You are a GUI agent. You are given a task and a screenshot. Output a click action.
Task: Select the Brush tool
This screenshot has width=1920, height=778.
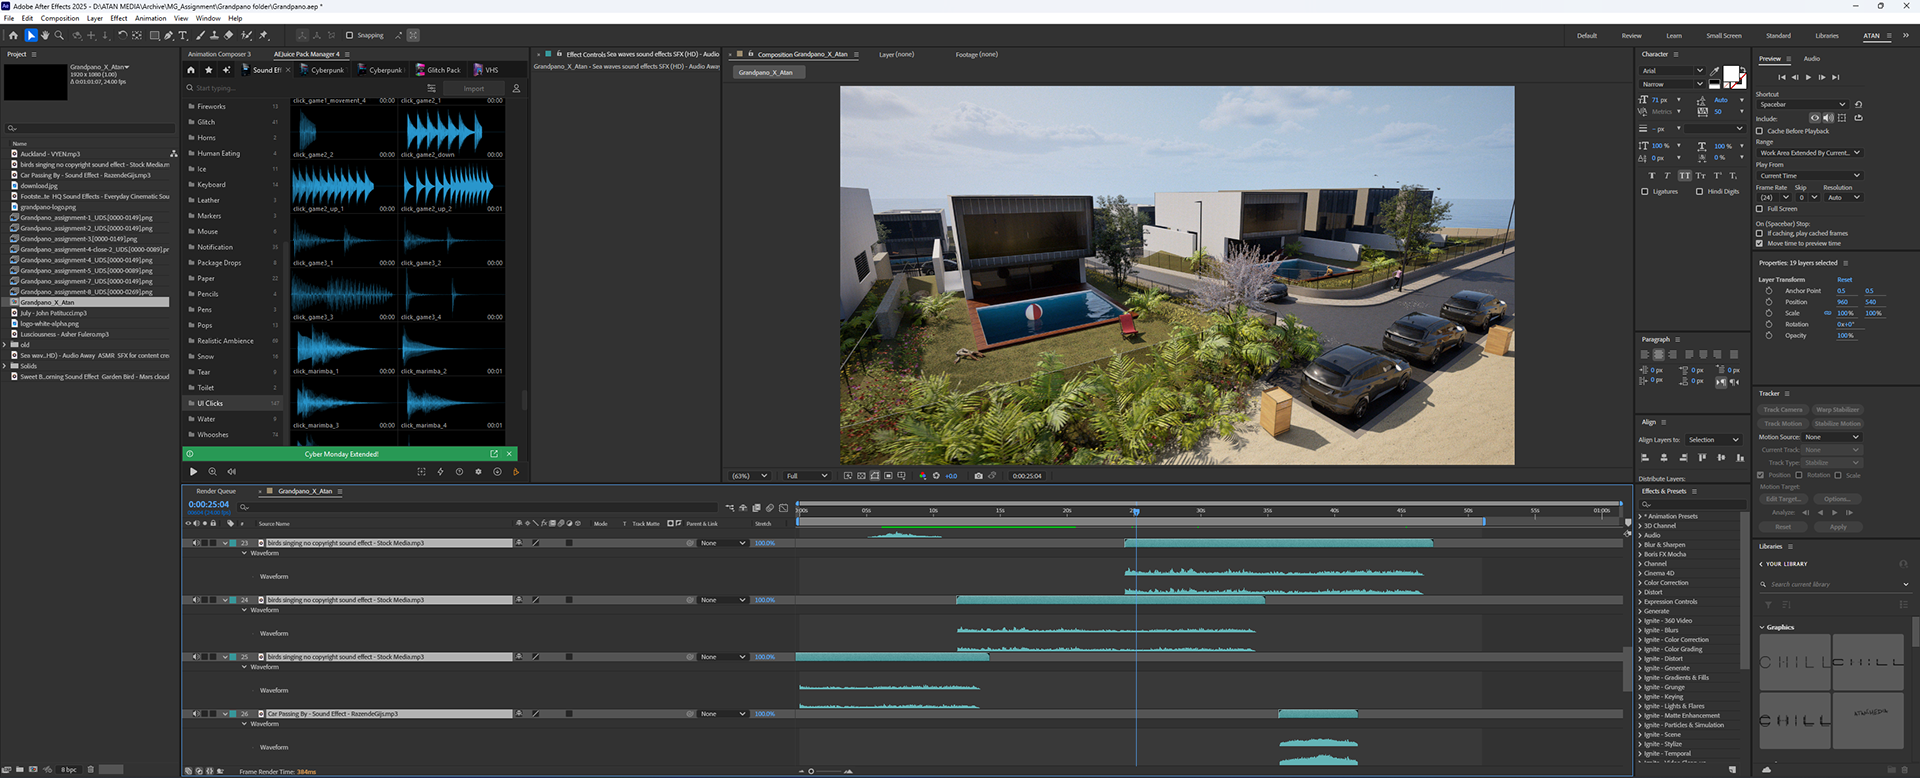pyautogui.click(x=200, y=35)
